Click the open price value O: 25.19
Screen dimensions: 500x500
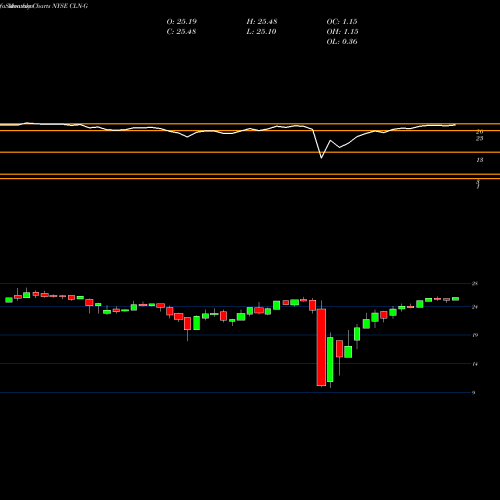(x=182, y=22)
